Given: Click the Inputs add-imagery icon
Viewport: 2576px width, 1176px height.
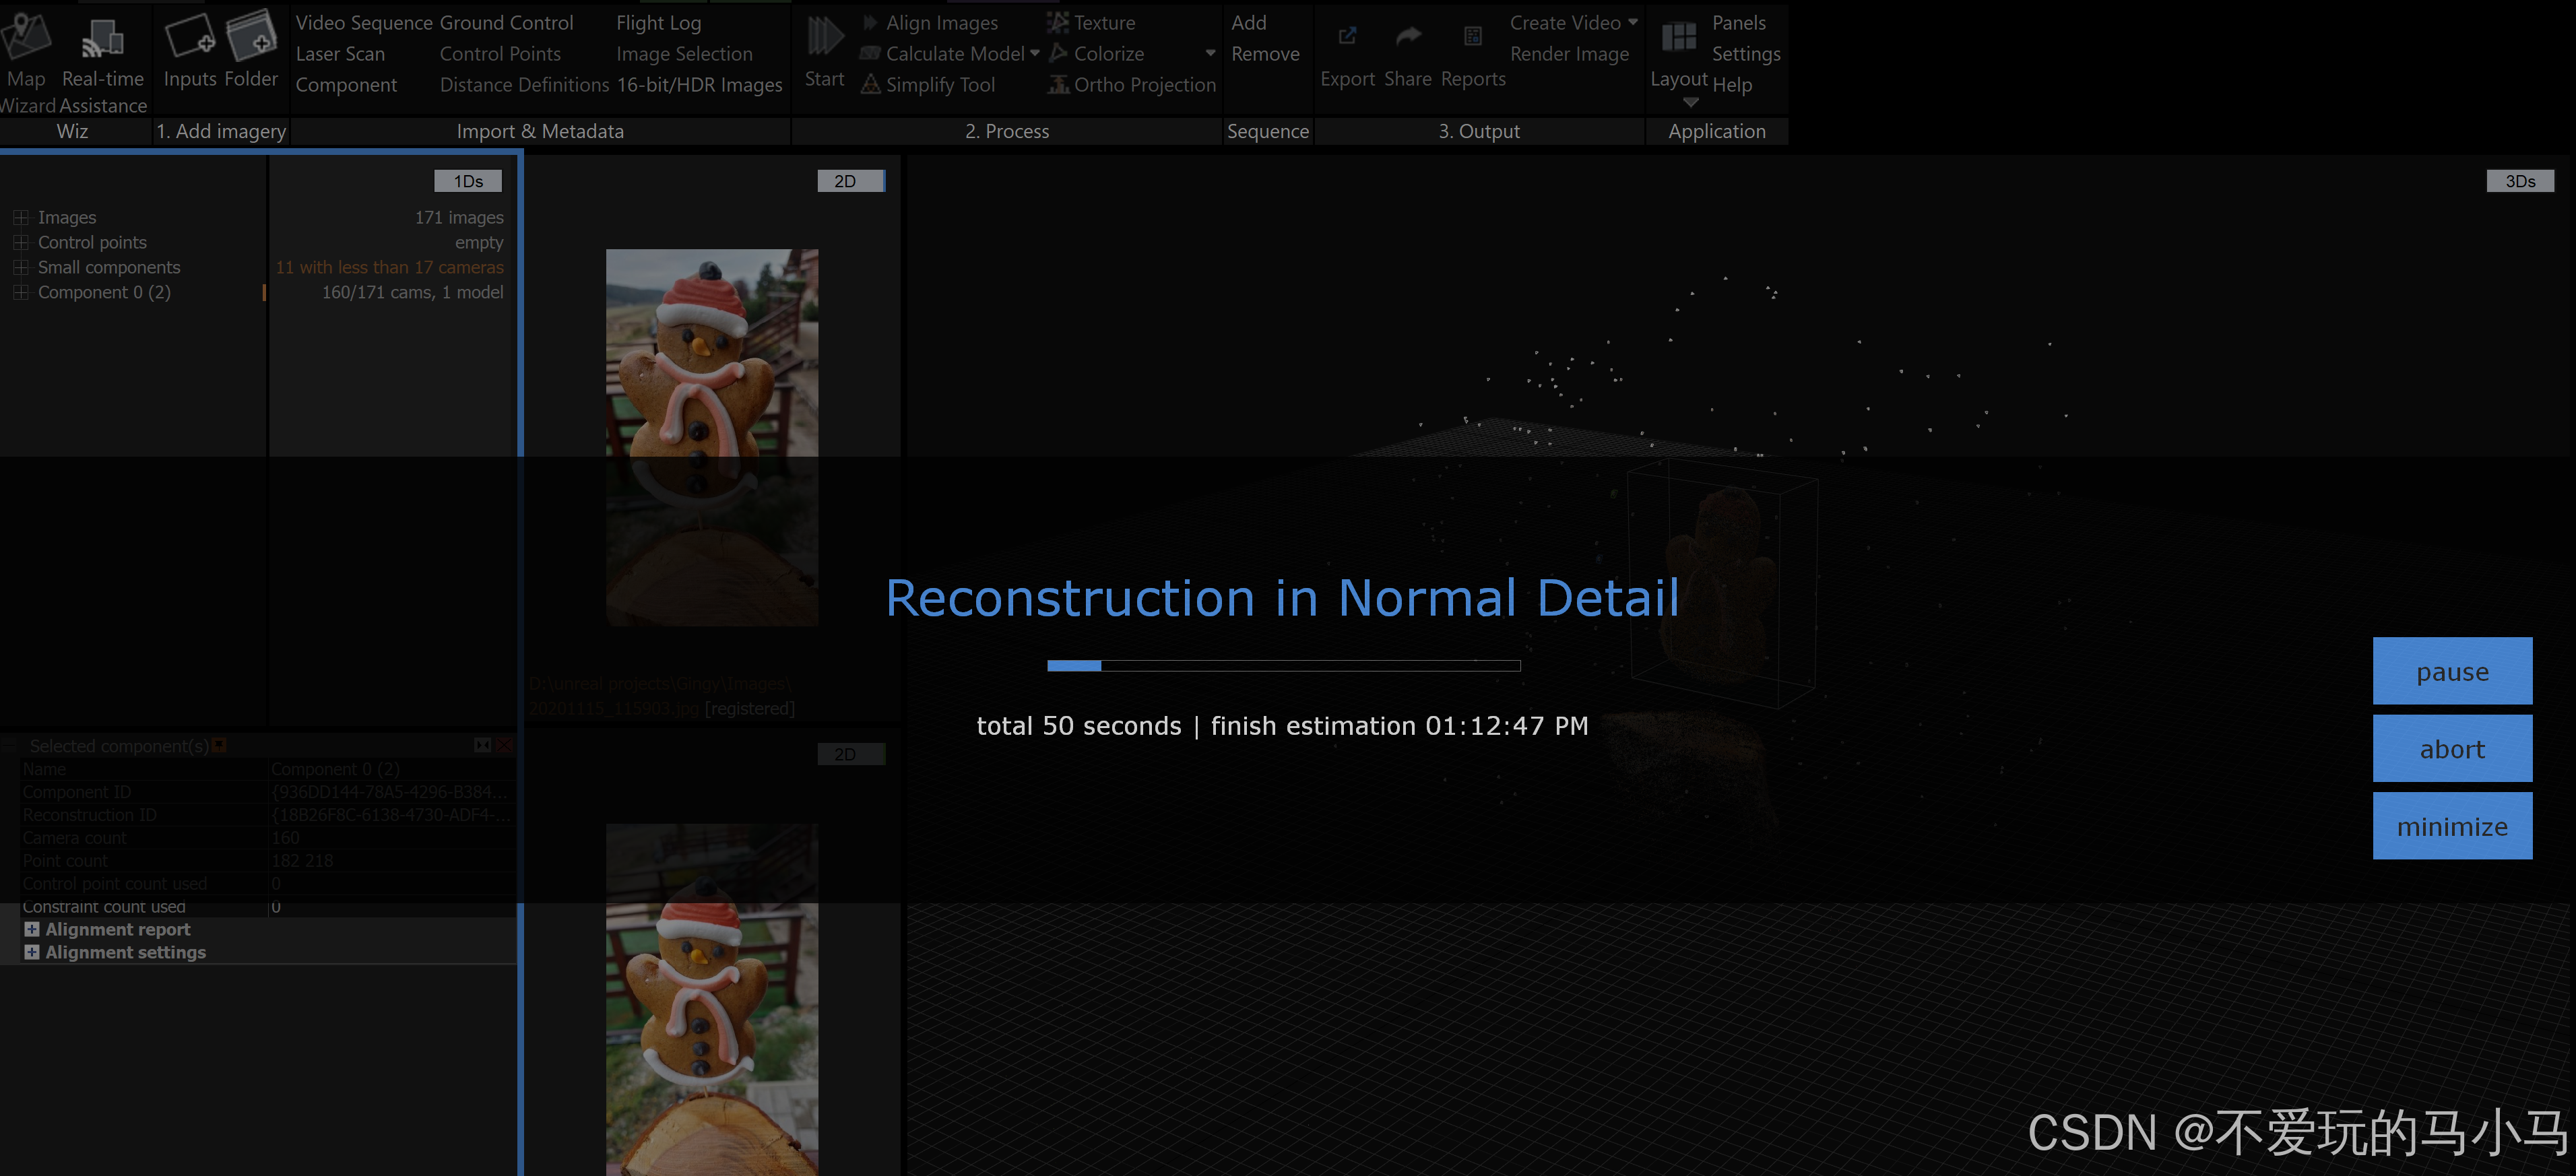Looking at the screenshot, I should (x=189, y=37).
